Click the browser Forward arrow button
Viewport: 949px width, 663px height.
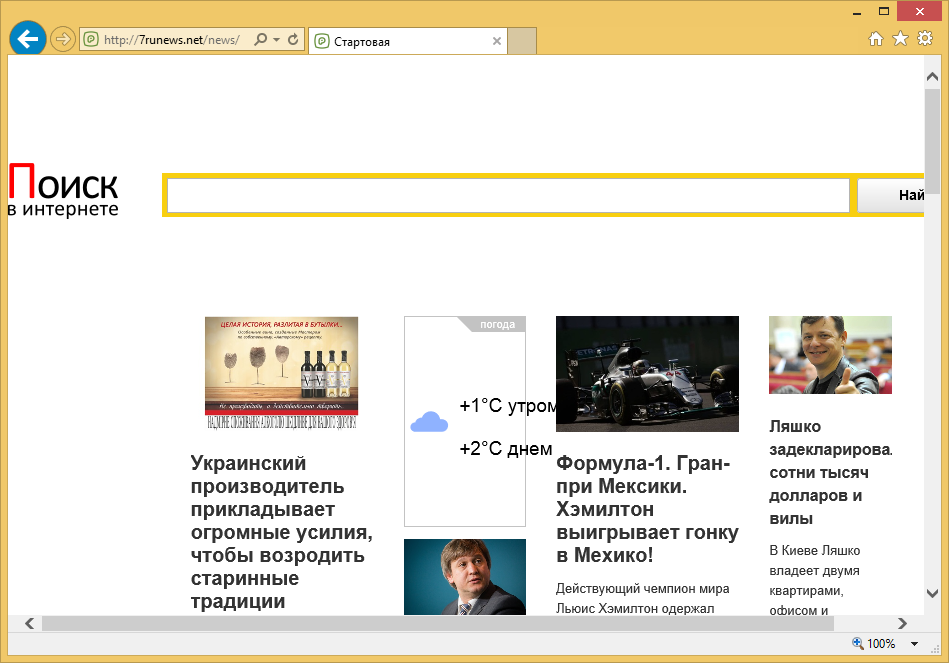pos(63,40)
